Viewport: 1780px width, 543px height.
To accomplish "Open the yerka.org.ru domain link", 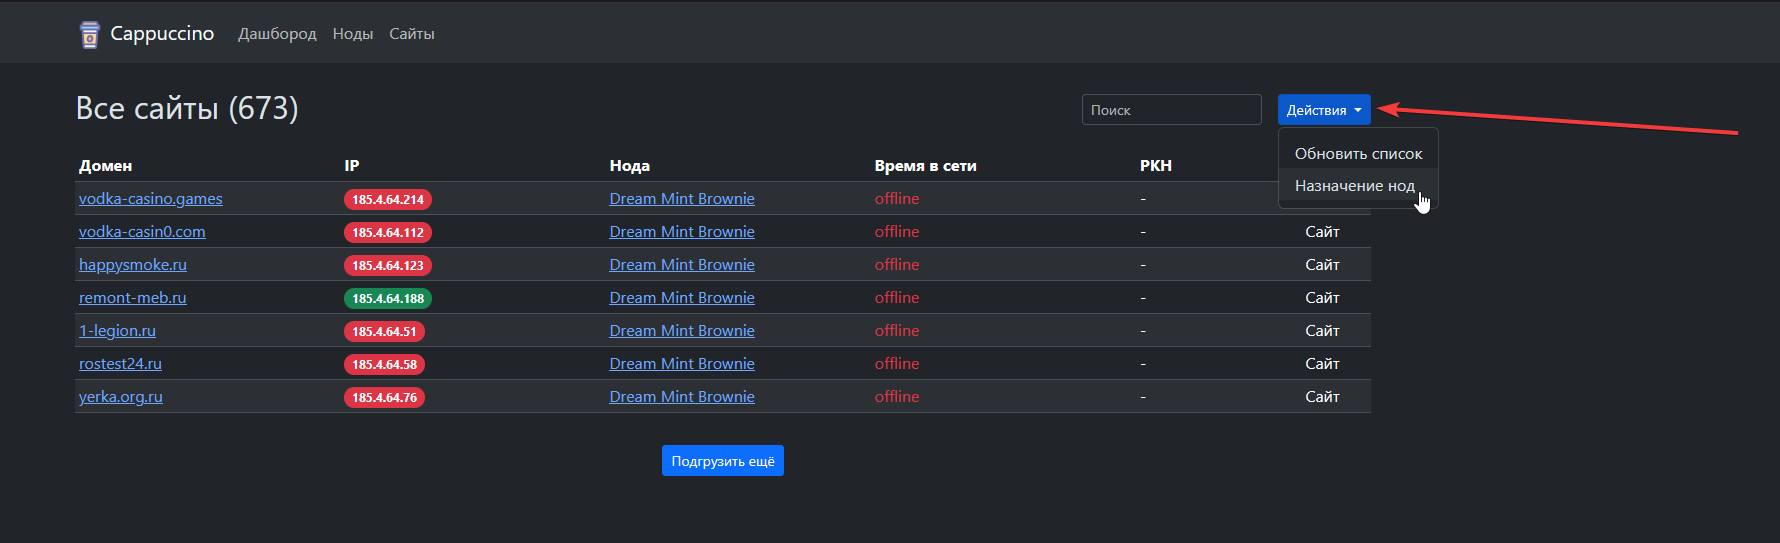I will tap(121, 397).
